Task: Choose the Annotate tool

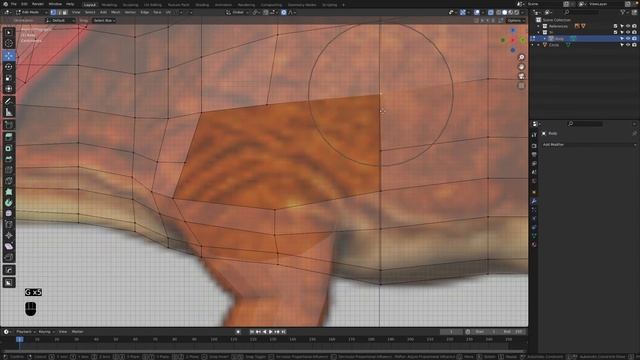Action: [9, 101]
